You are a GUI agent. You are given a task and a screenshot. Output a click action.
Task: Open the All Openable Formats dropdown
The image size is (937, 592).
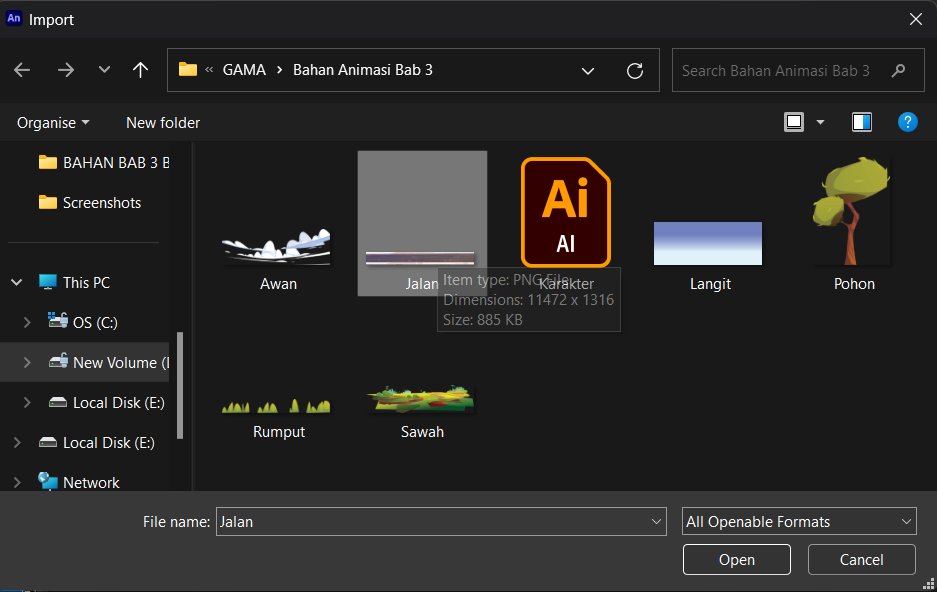(x=799, y=522)
